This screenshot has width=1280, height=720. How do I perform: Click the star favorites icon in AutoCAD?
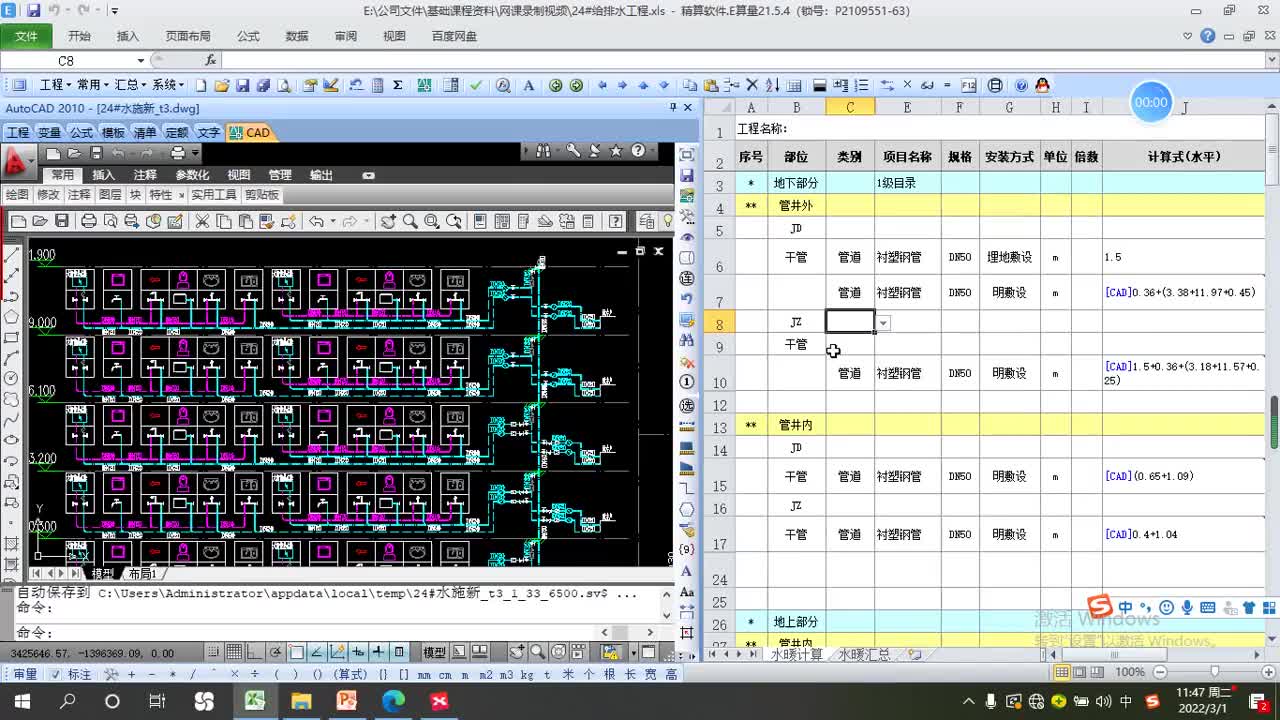(616, 151)
